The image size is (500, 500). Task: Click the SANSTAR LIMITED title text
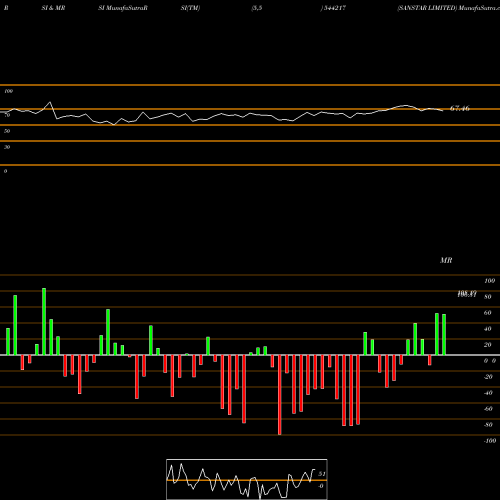pos(427,8)
